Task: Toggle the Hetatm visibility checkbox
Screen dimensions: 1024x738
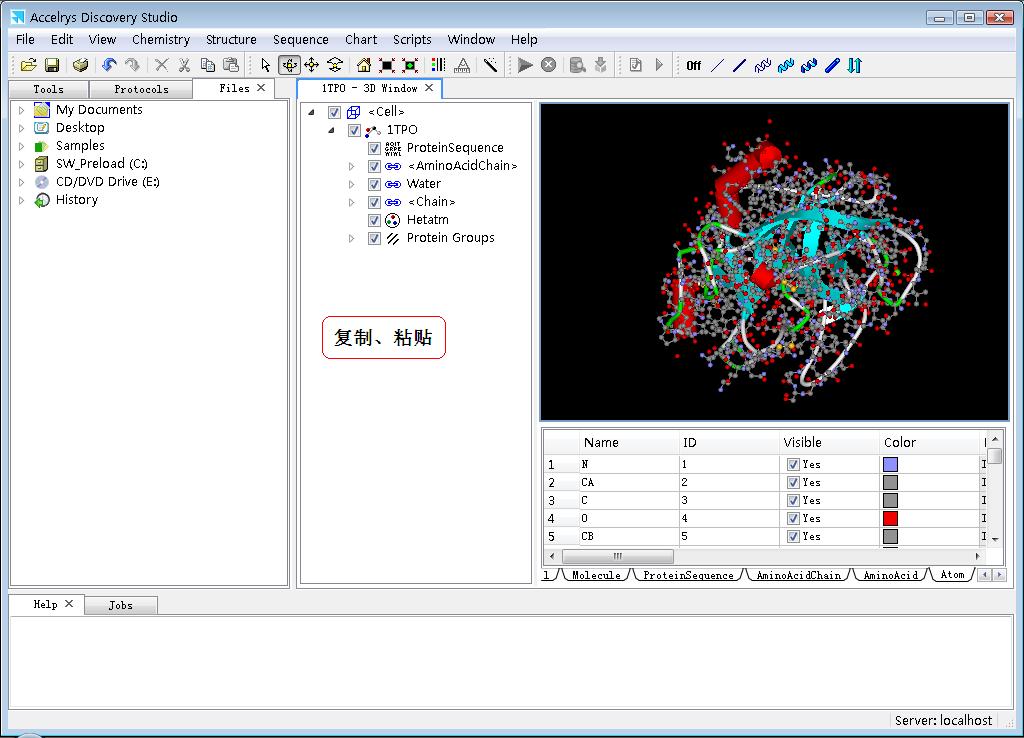Action: (x=374, y=220)
